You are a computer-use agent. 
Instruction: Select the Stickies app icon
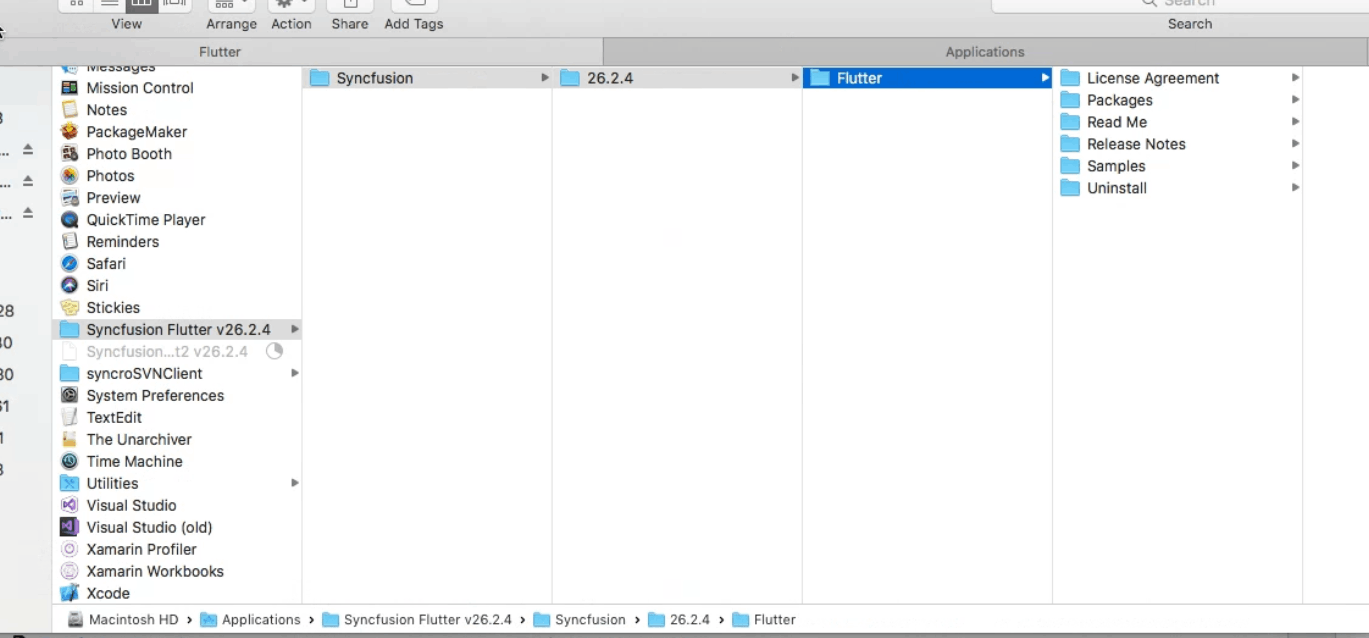click(x=69, y=308)
